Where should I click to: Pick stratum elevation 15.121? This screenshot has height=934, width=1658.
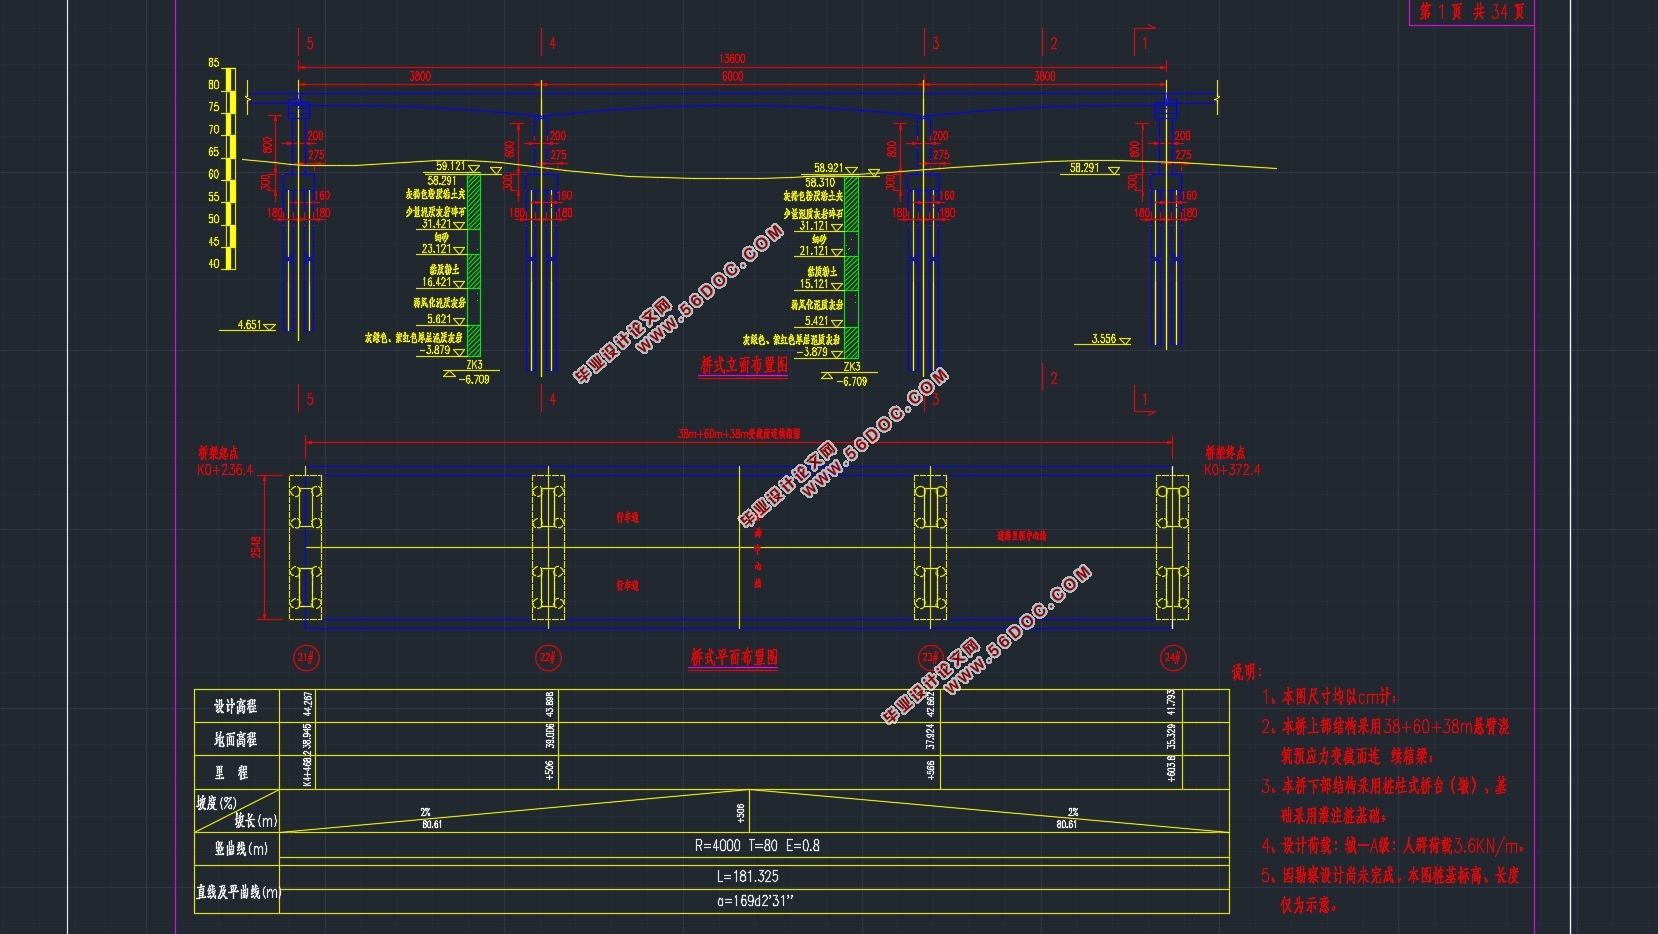pos(814,284)
